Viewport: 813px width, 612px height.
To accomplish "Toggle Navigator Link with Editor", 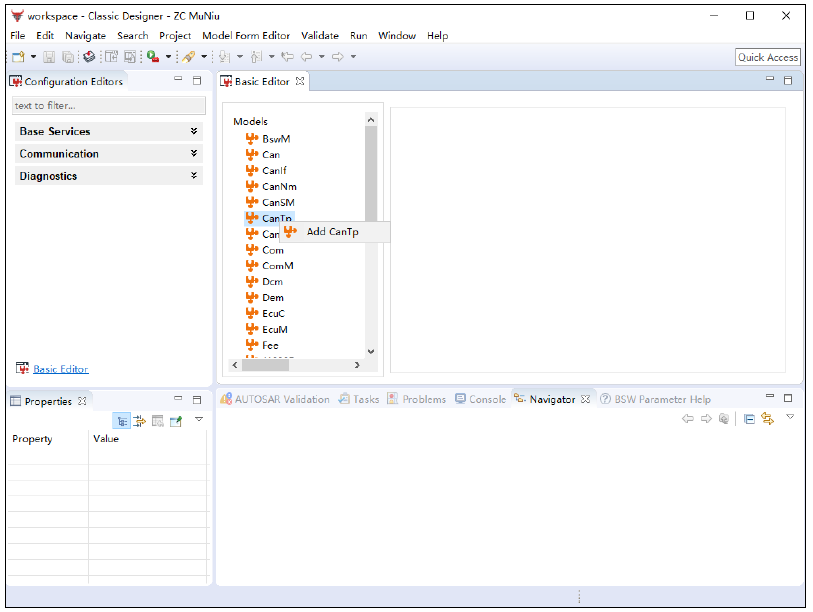I will pos(768,419).
